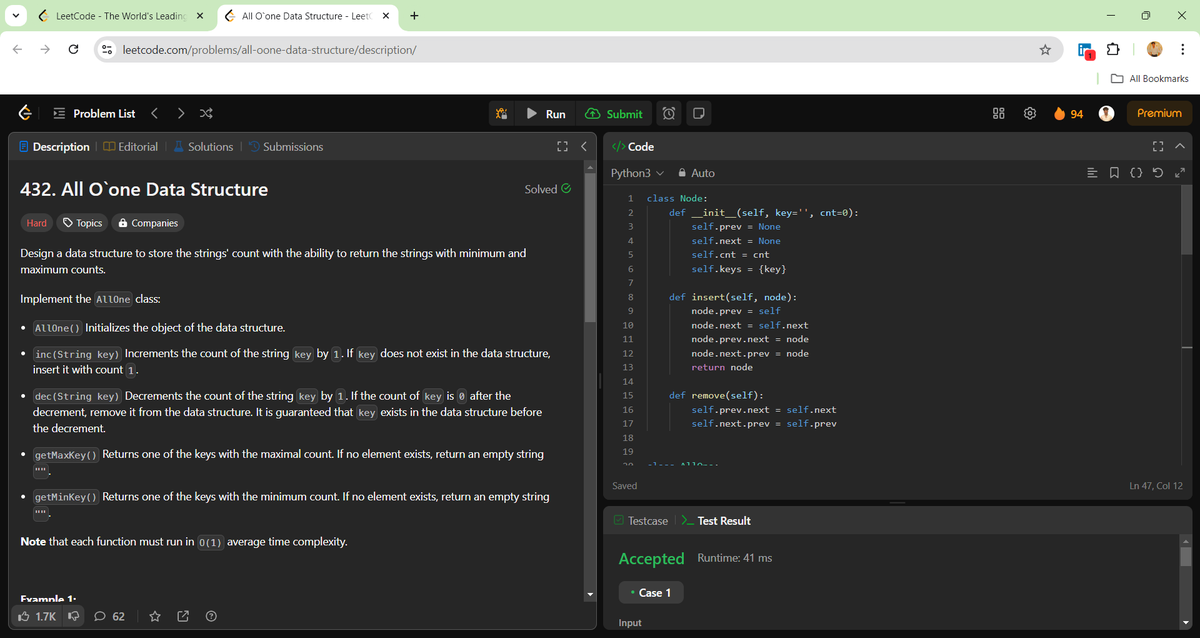Switch to the Editorial tab
This screenshot has width=1200, height=638.
click(x=130, y=147)
